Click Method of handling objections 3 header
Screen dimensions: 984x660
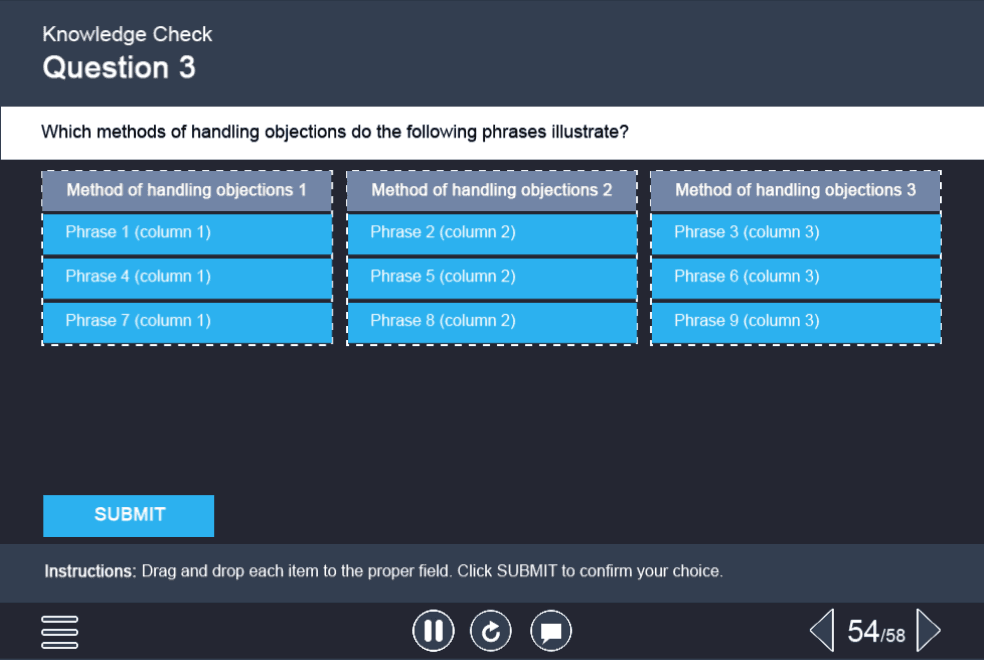pyautogui.click(x=795, y=190)
